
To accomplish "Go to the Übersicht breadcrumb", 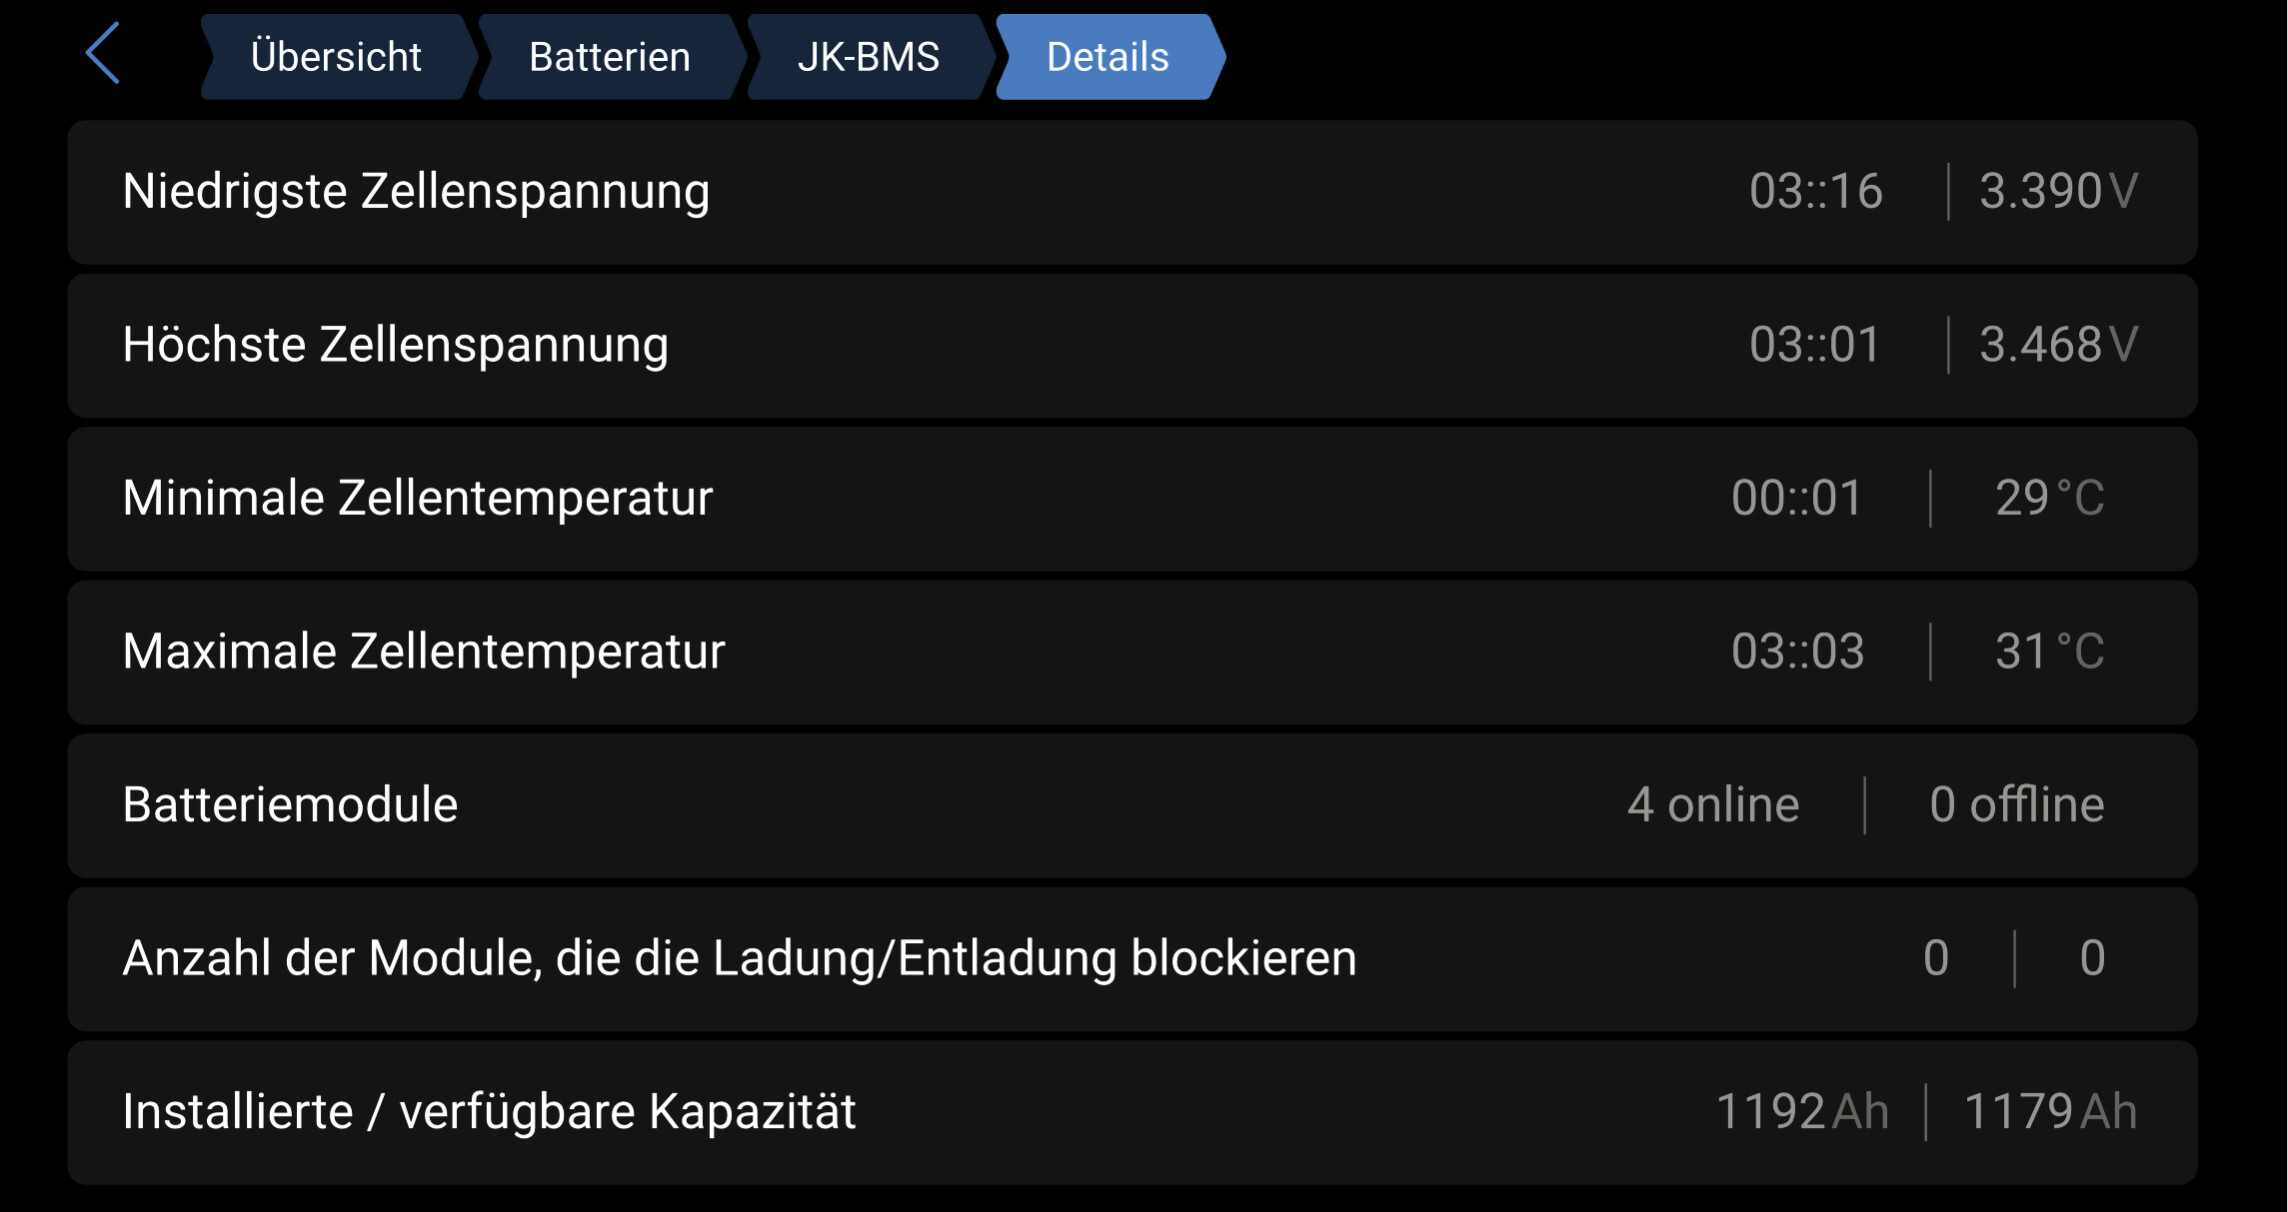I will [x=337, y=57].
